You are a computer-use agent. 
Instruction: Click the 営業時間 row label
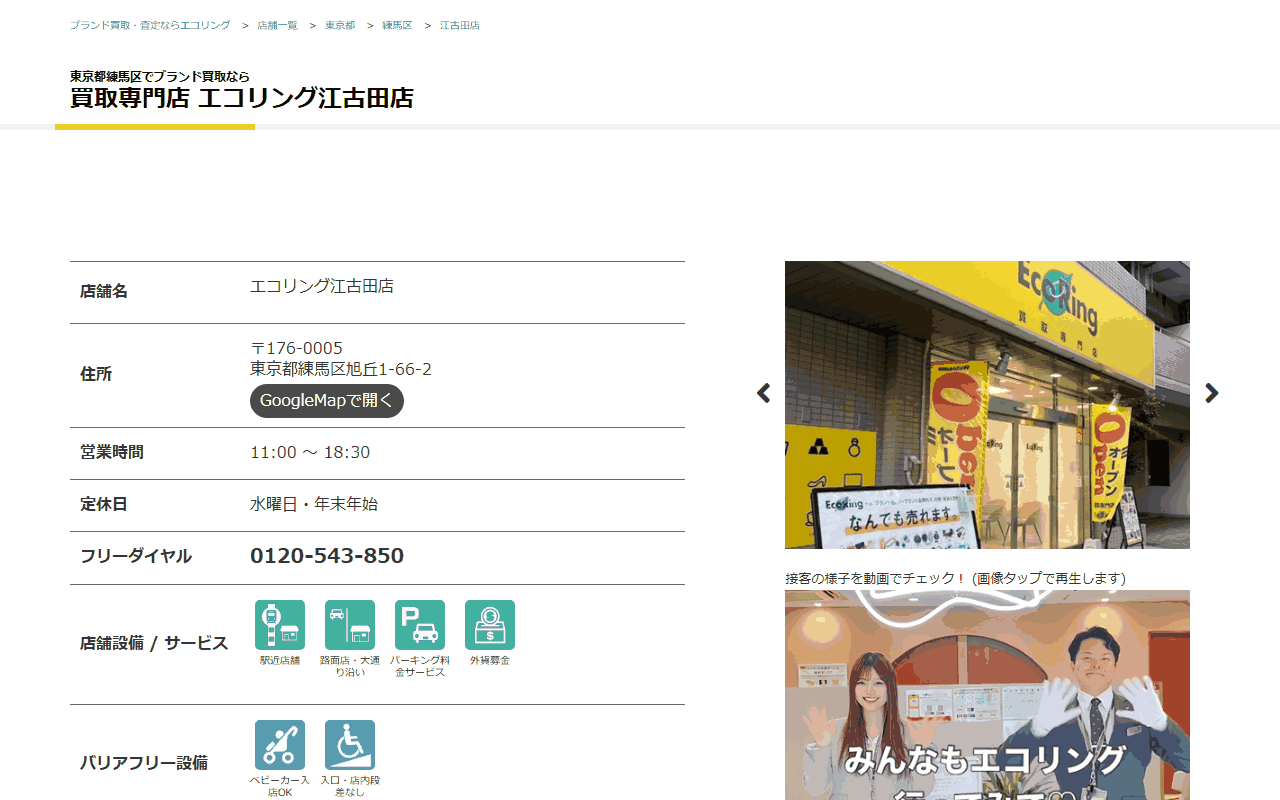tap(112, 452)
